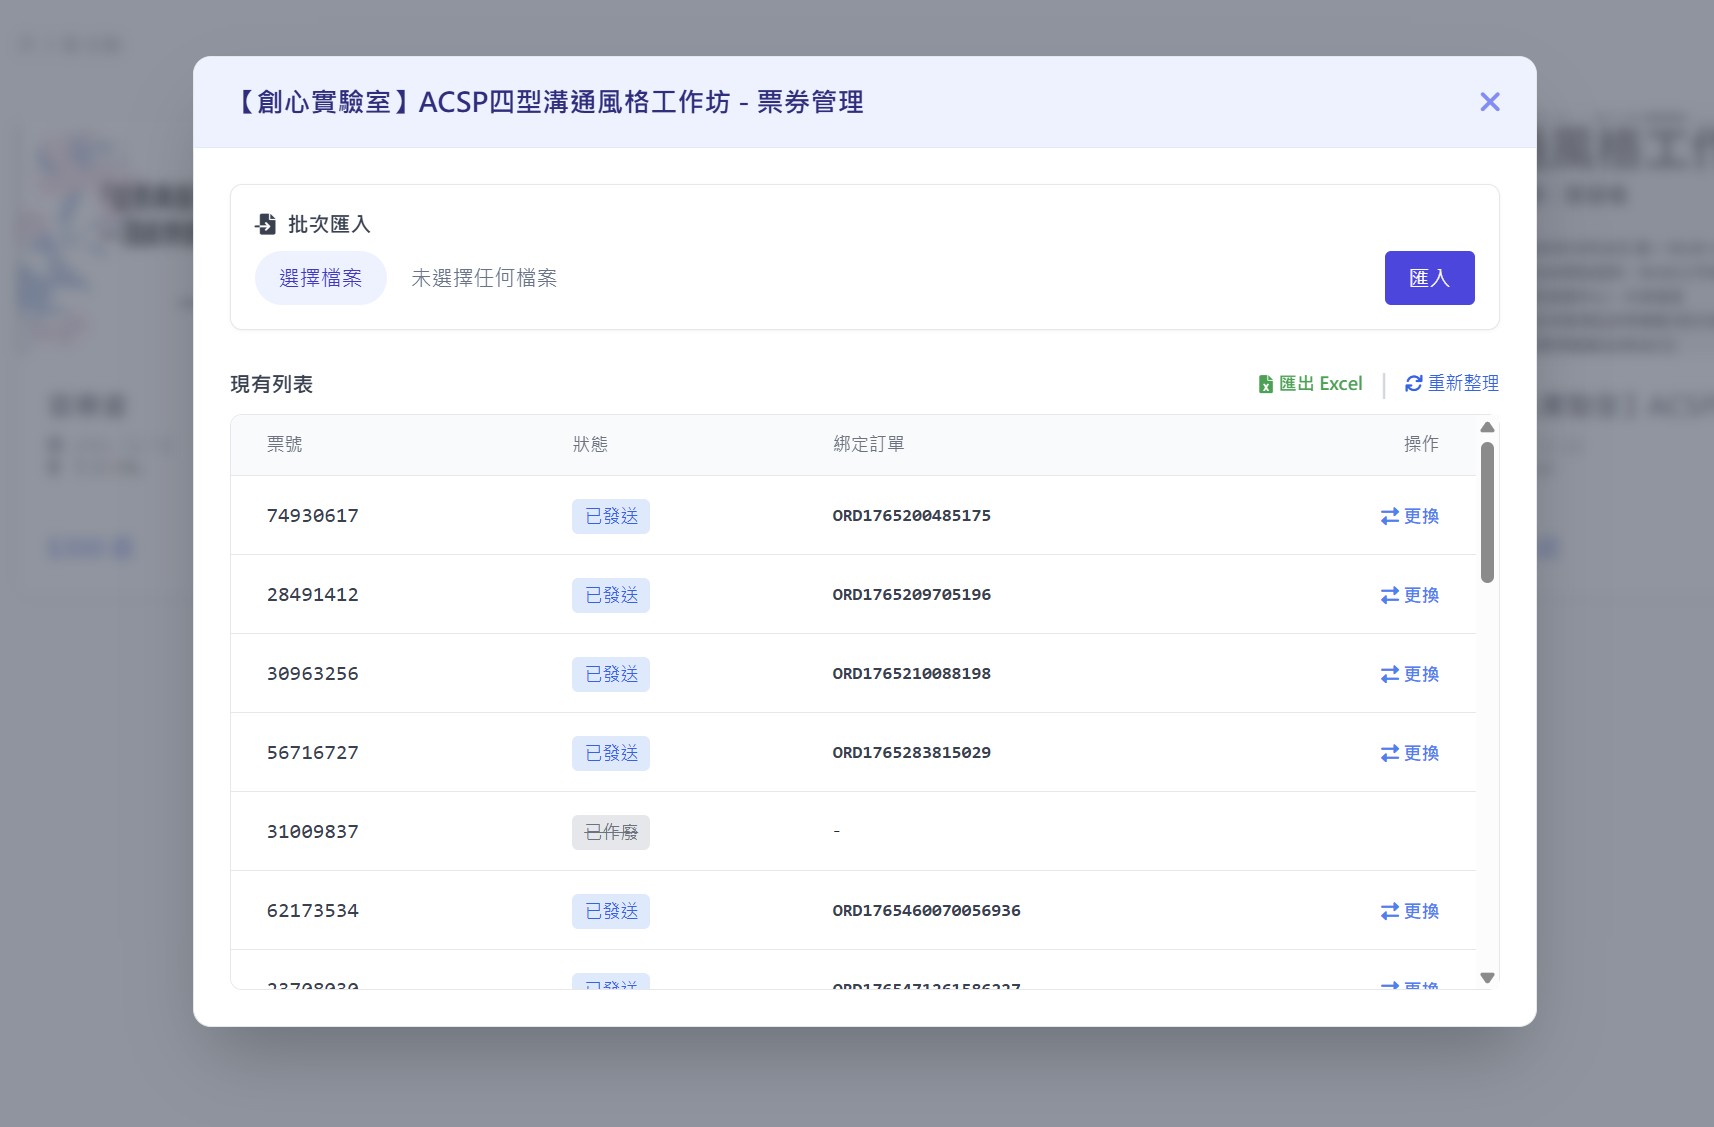Click the 重新整理 refresh icon

click(x=1413, y=384)
